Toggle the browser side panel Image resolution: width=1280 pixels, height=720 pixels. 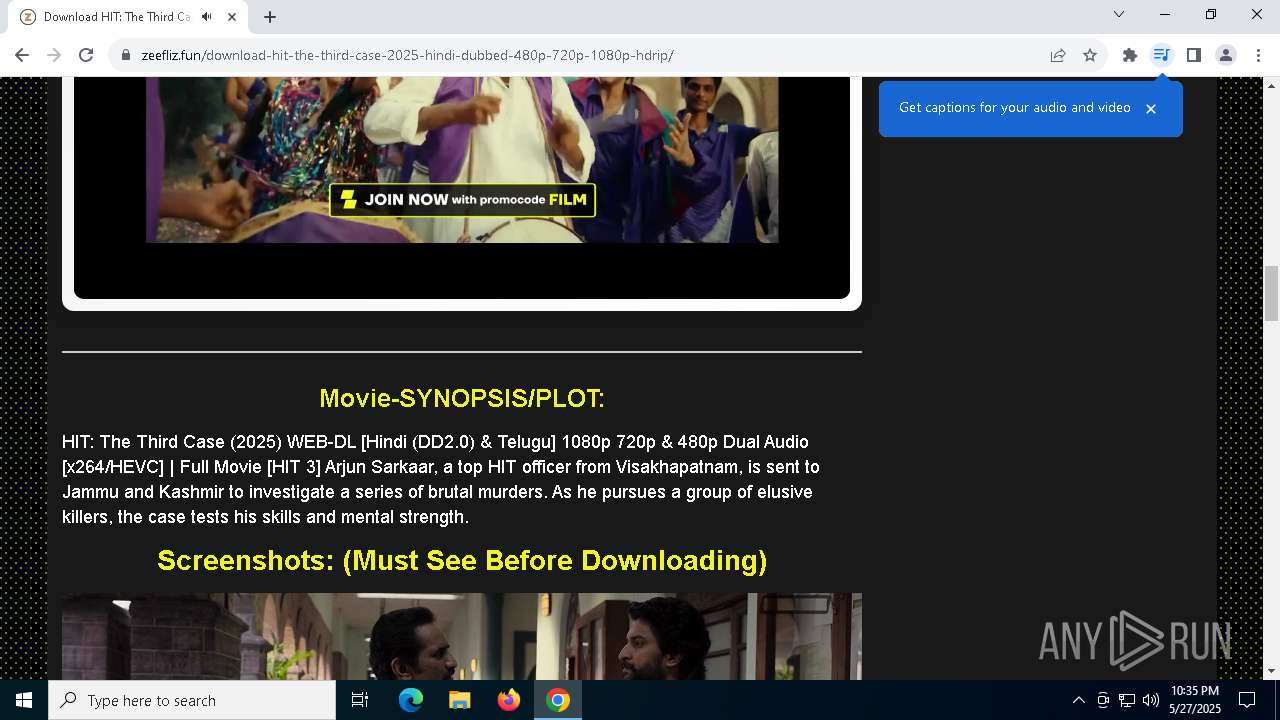pyautogui.click(x=1194, y=55)
